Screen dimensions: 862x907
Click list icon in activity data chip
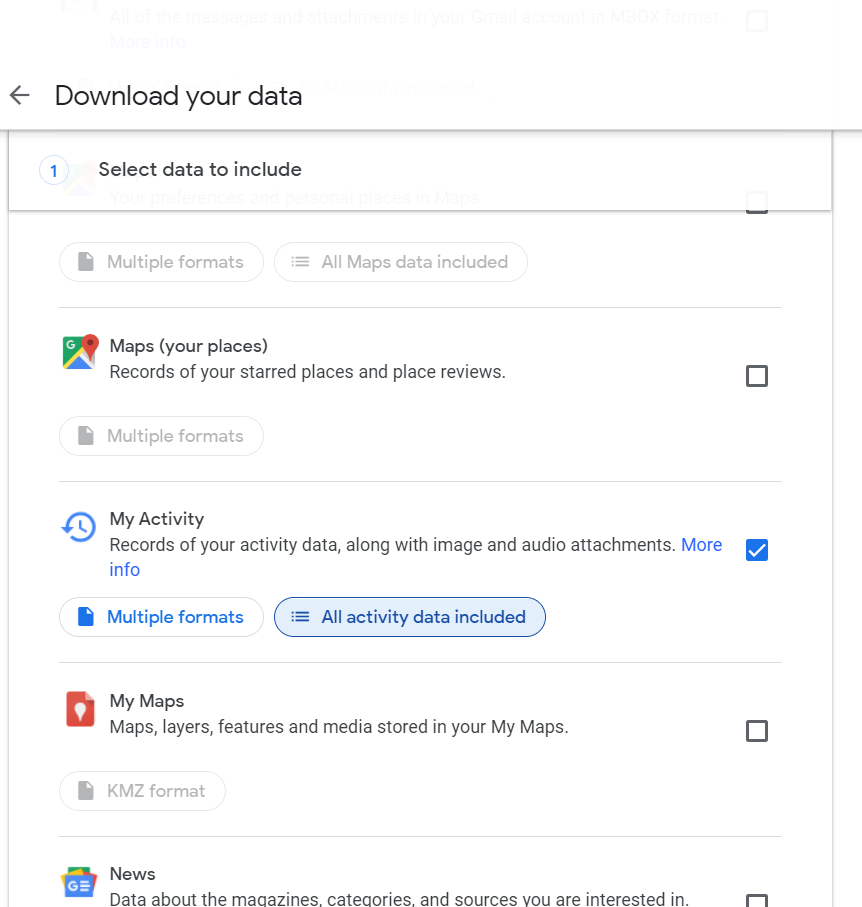click(300, 617)
